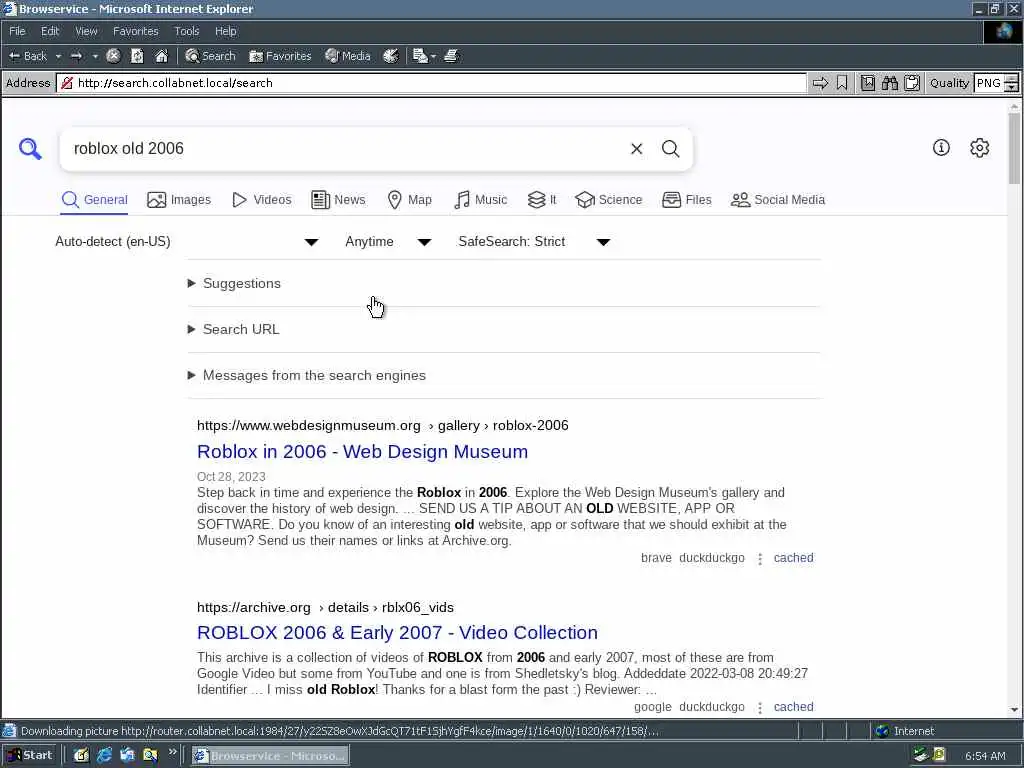Switch to the Files tab
Screen dimensions: 1024x768
click(x=686, y=200)
